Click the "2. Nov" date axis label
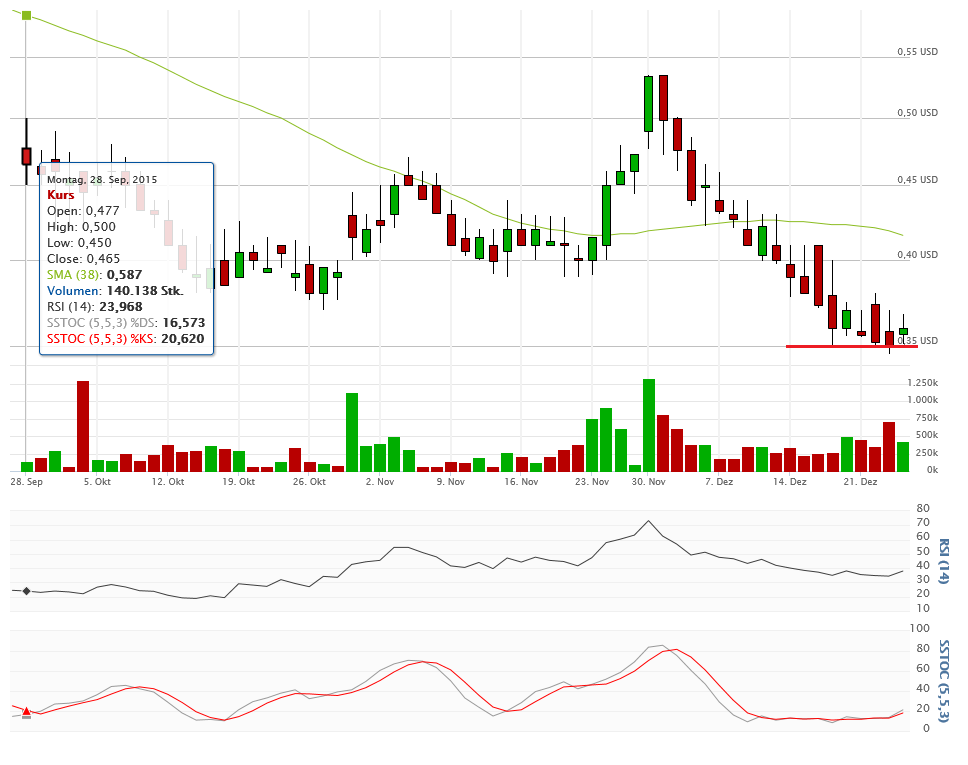The width and height of the screenshot is (968, 765). [380, 482]
